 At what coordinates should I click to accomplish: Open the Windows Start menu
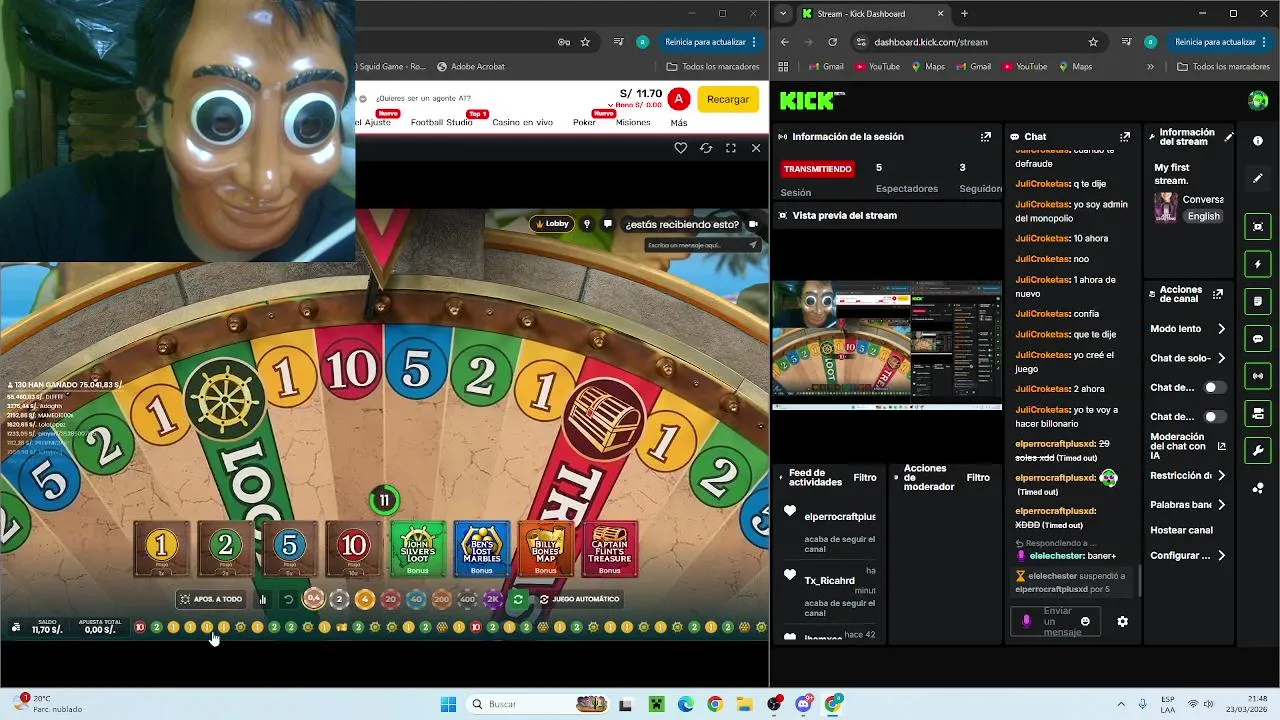(448, 704)
